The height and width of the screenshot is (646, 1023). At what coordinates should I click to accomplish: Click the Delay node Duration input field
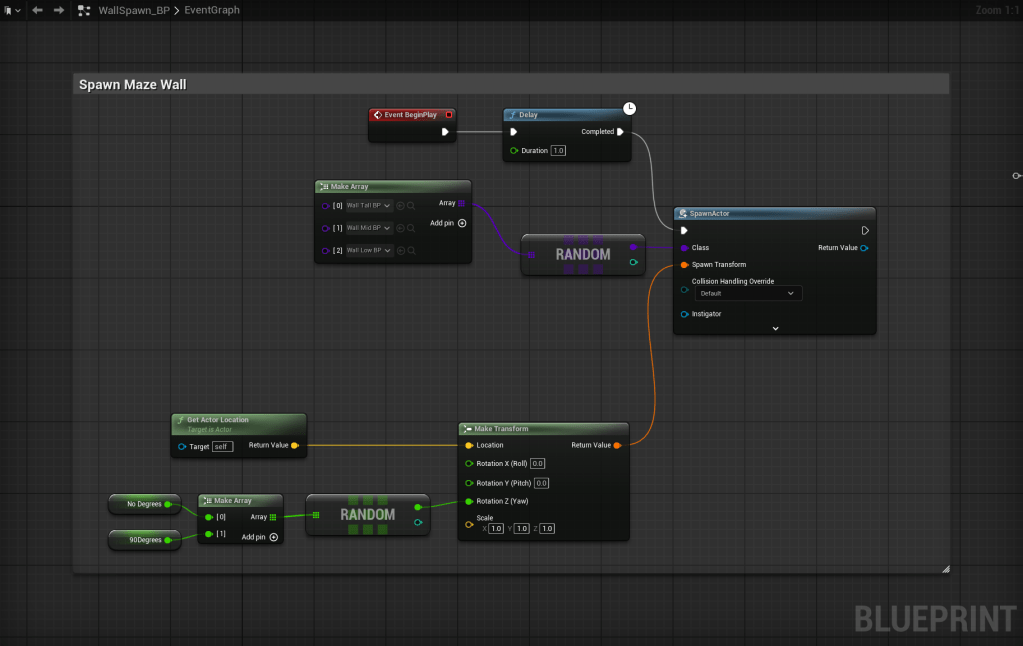(558, 151)
